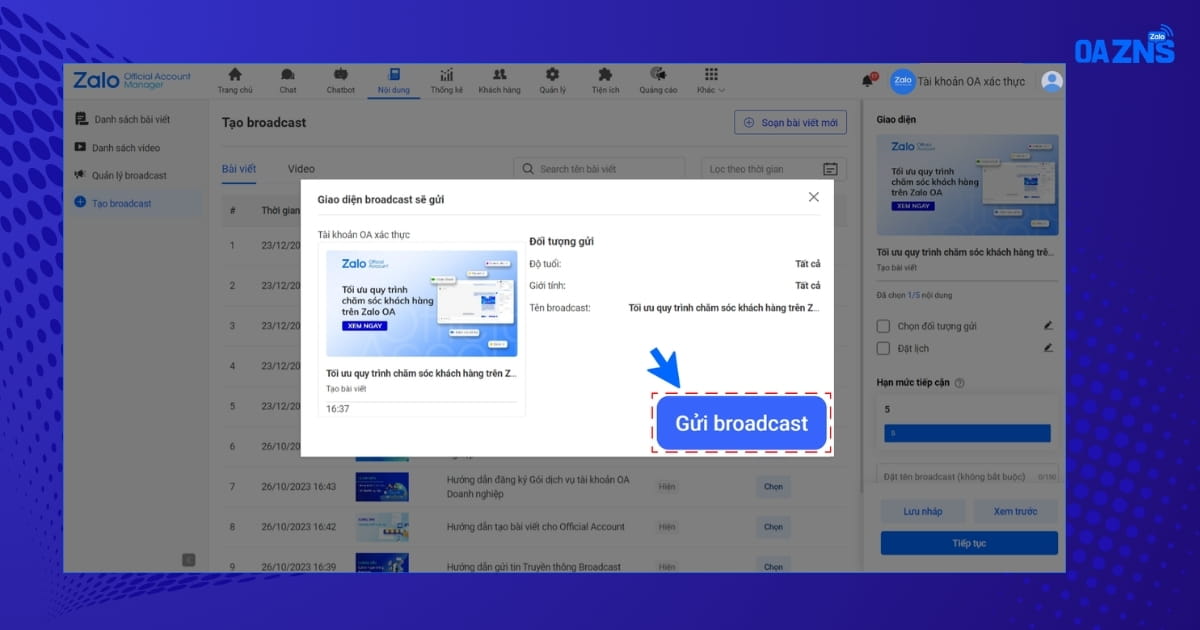1200x630 pixels.
Task: Open the Chat icon in top navigation
Action: click(x=288, y=80)
